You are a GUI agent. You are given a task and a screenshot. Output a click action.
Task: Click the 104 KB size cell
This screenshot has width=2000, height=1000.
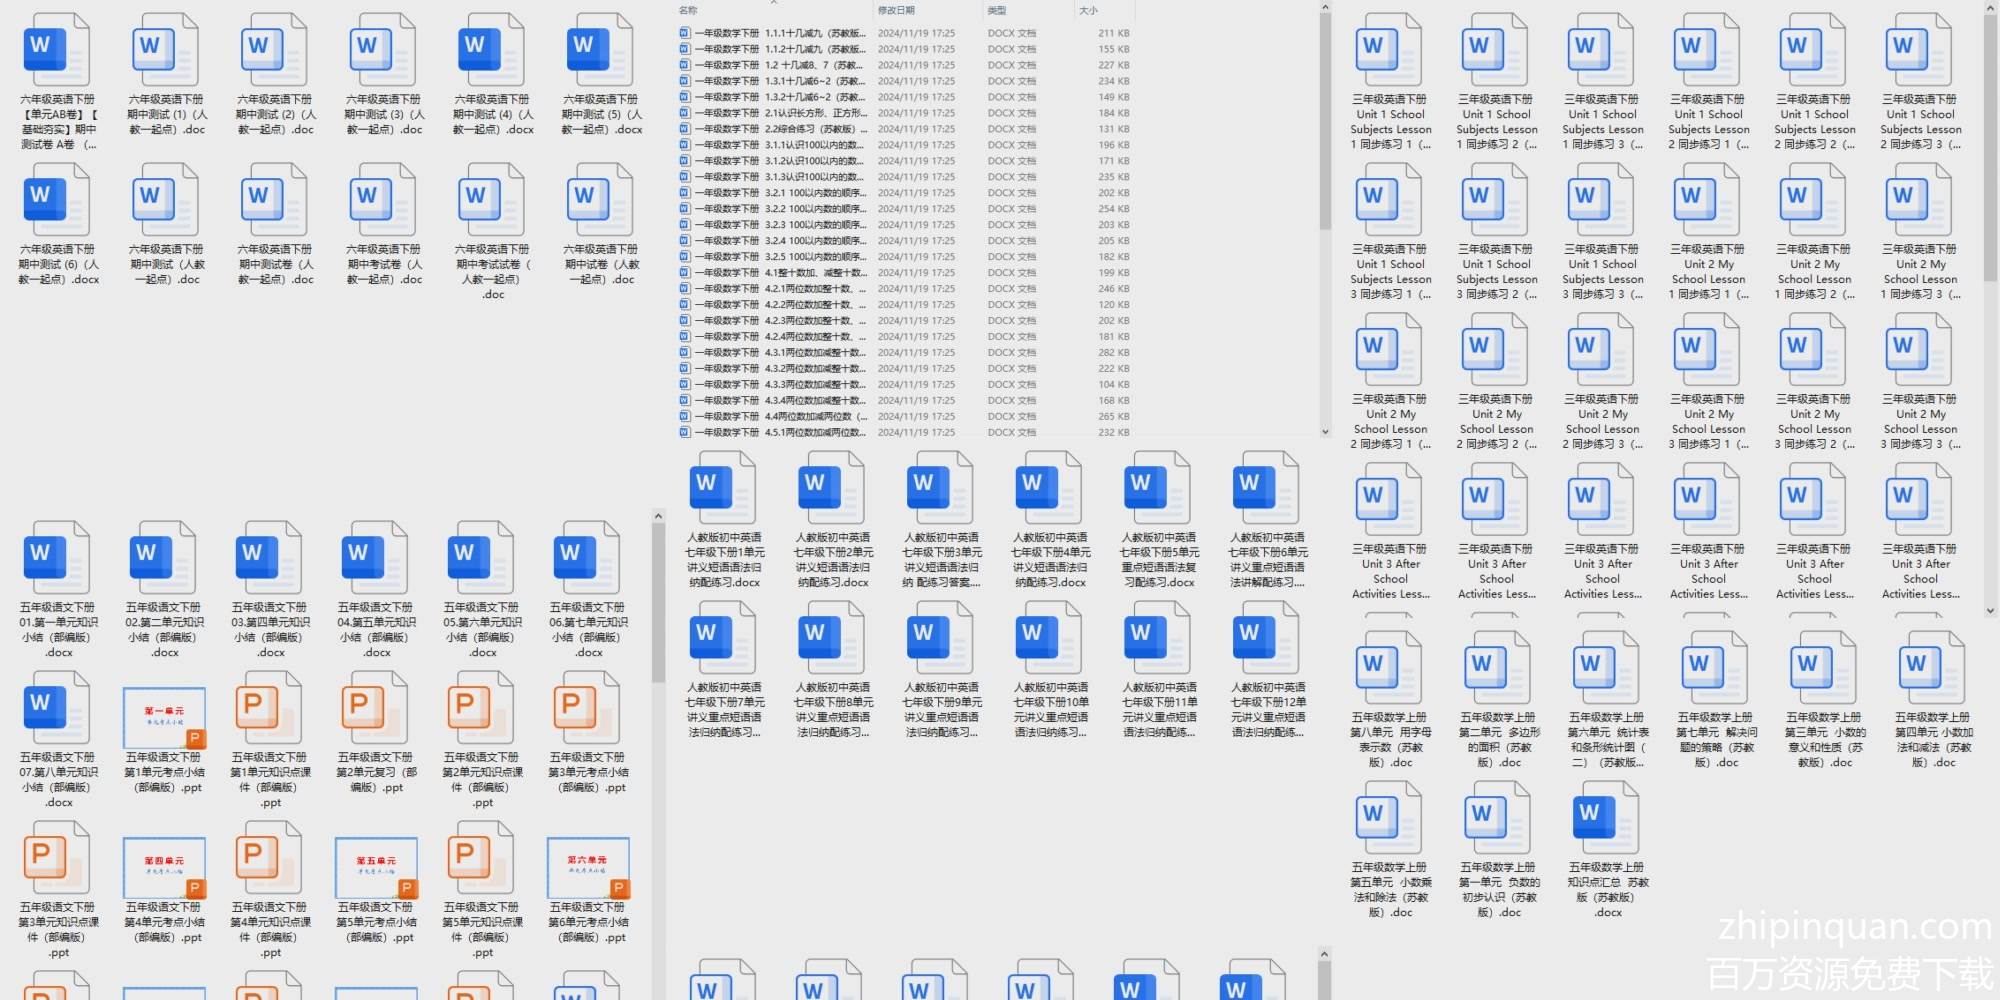[x=1114, y=385]
